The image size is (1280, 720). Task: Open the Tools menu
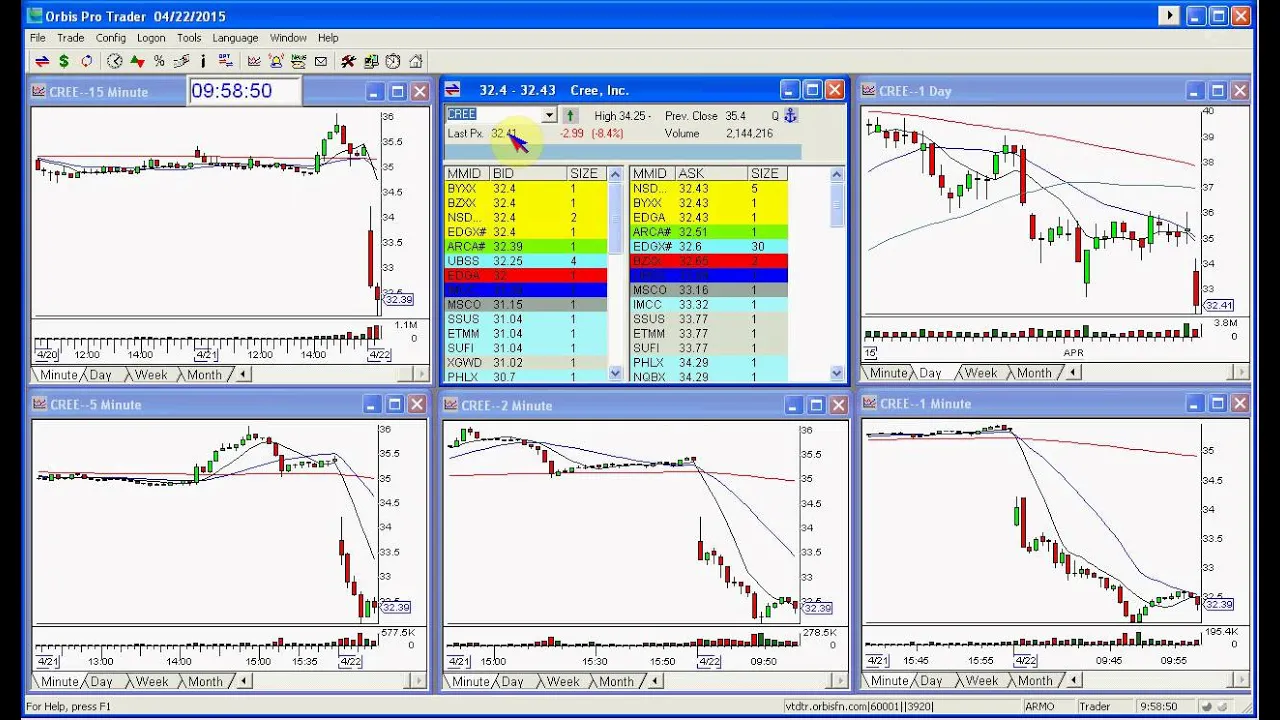tap(189, 38)
